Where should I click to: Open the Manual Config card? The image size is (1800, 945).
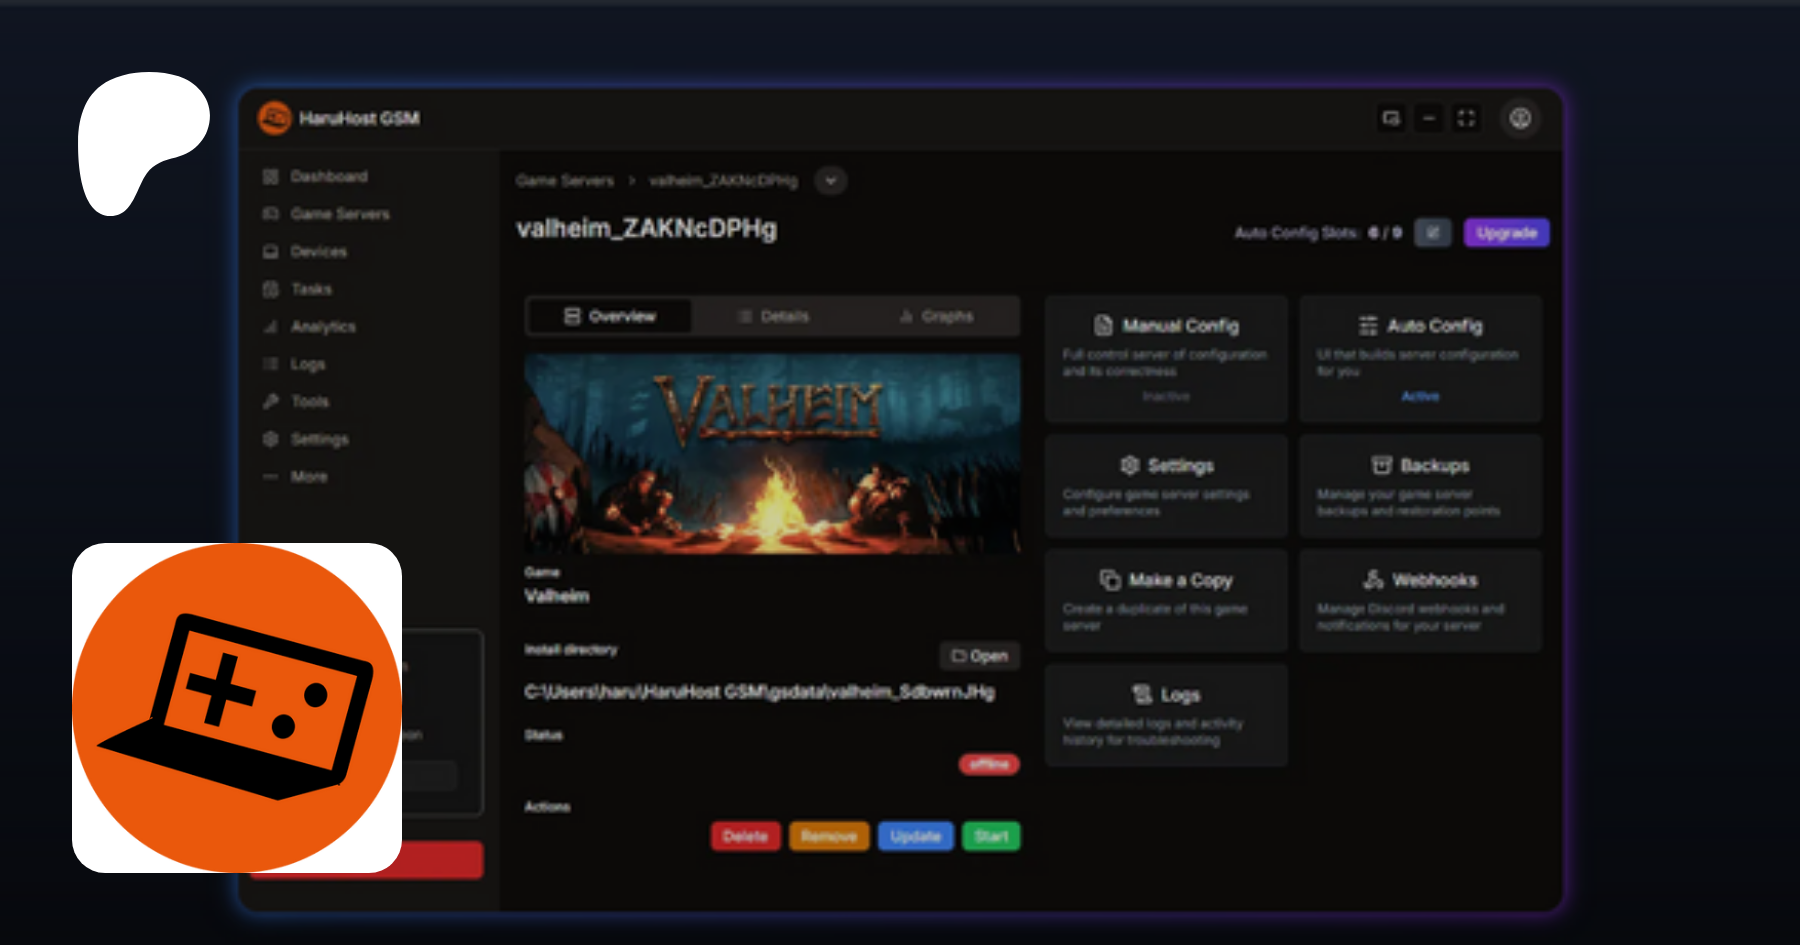pyautogui.click(x=1165, y=358)
